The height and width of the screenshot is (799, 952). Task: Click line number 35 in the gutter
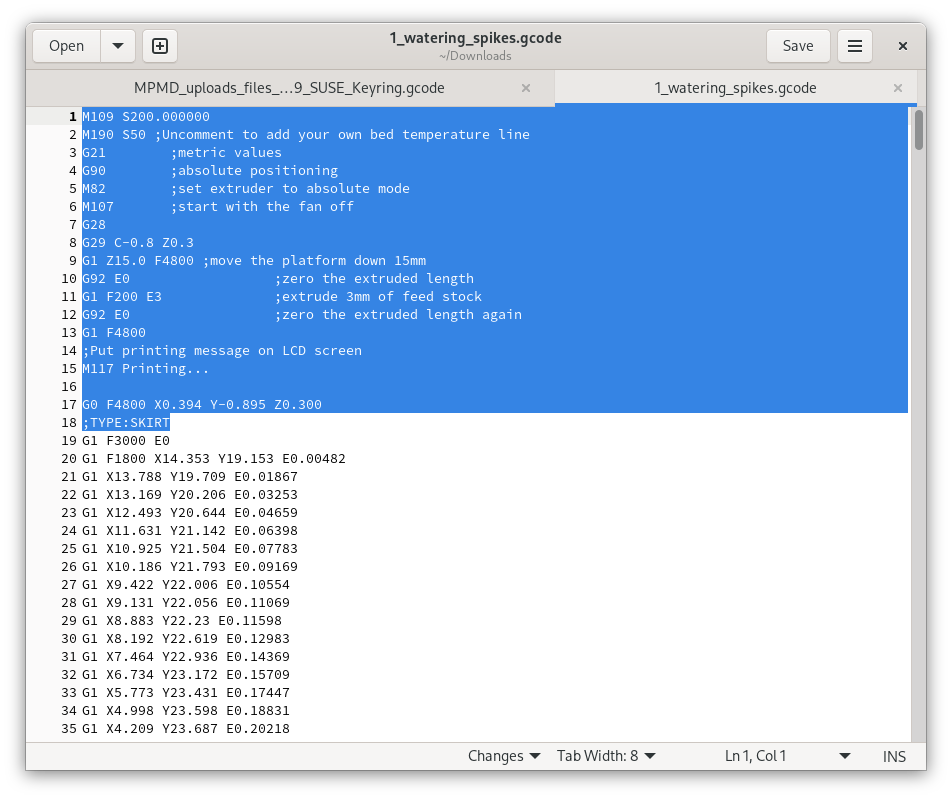point(69,729)
